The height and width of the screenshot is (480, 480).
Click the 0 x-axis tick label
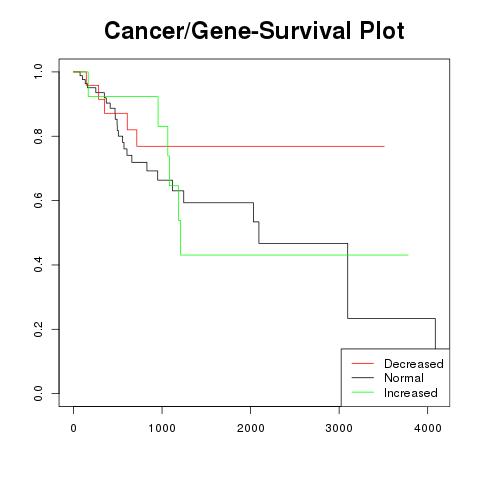coord(74,428)
